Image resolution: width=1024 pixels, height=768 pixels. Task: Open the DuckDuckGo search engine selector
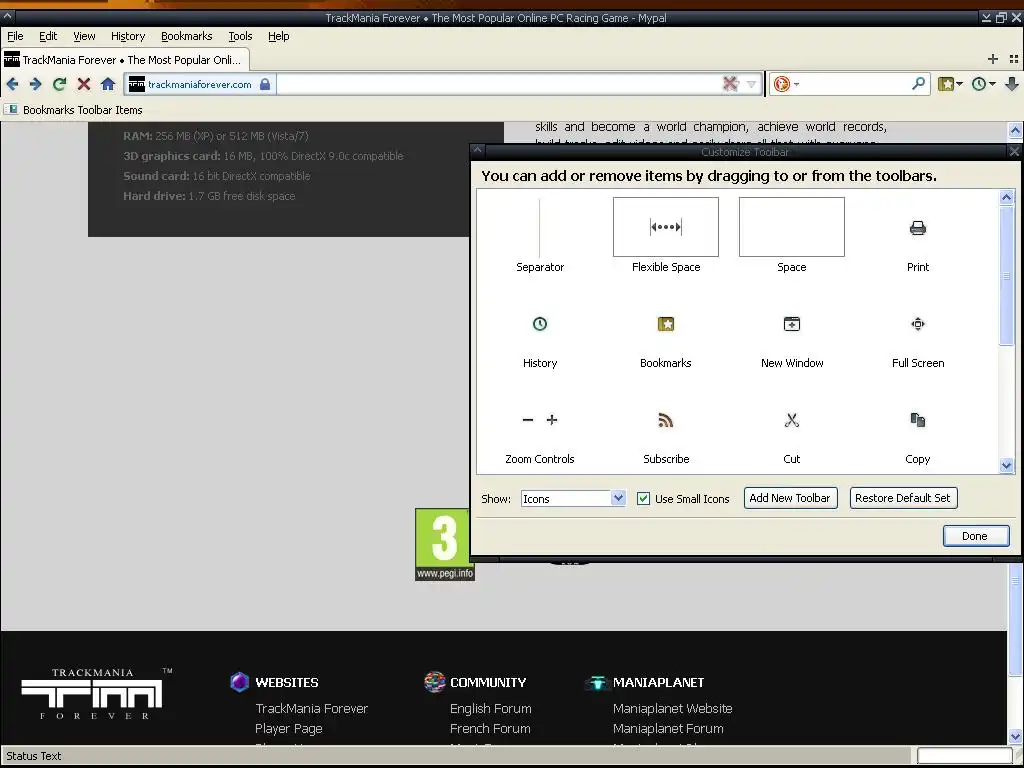(x=786, y=84)
